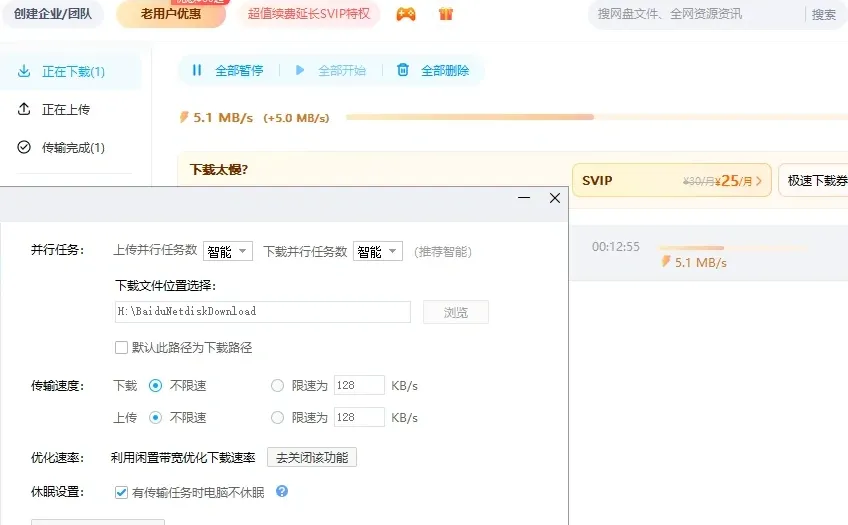Select 上传 不限速 radio button
The width and height of the screenshot is (848, 525).
(155, 417)
